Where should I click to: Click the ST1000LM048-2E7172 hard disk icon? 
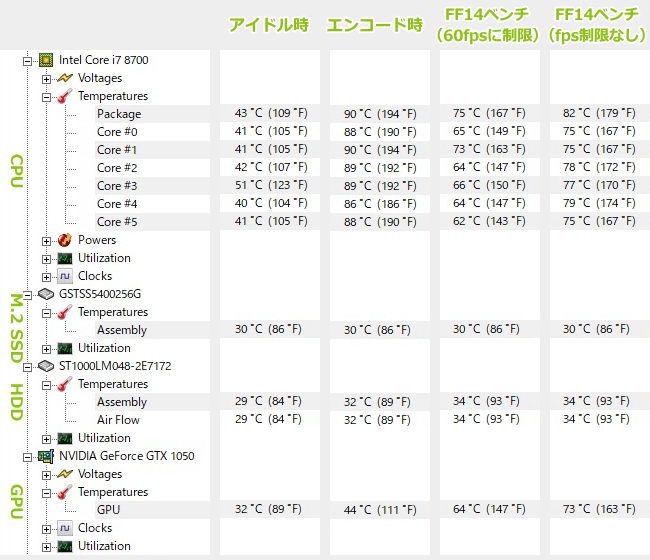[x=46, y=366]
